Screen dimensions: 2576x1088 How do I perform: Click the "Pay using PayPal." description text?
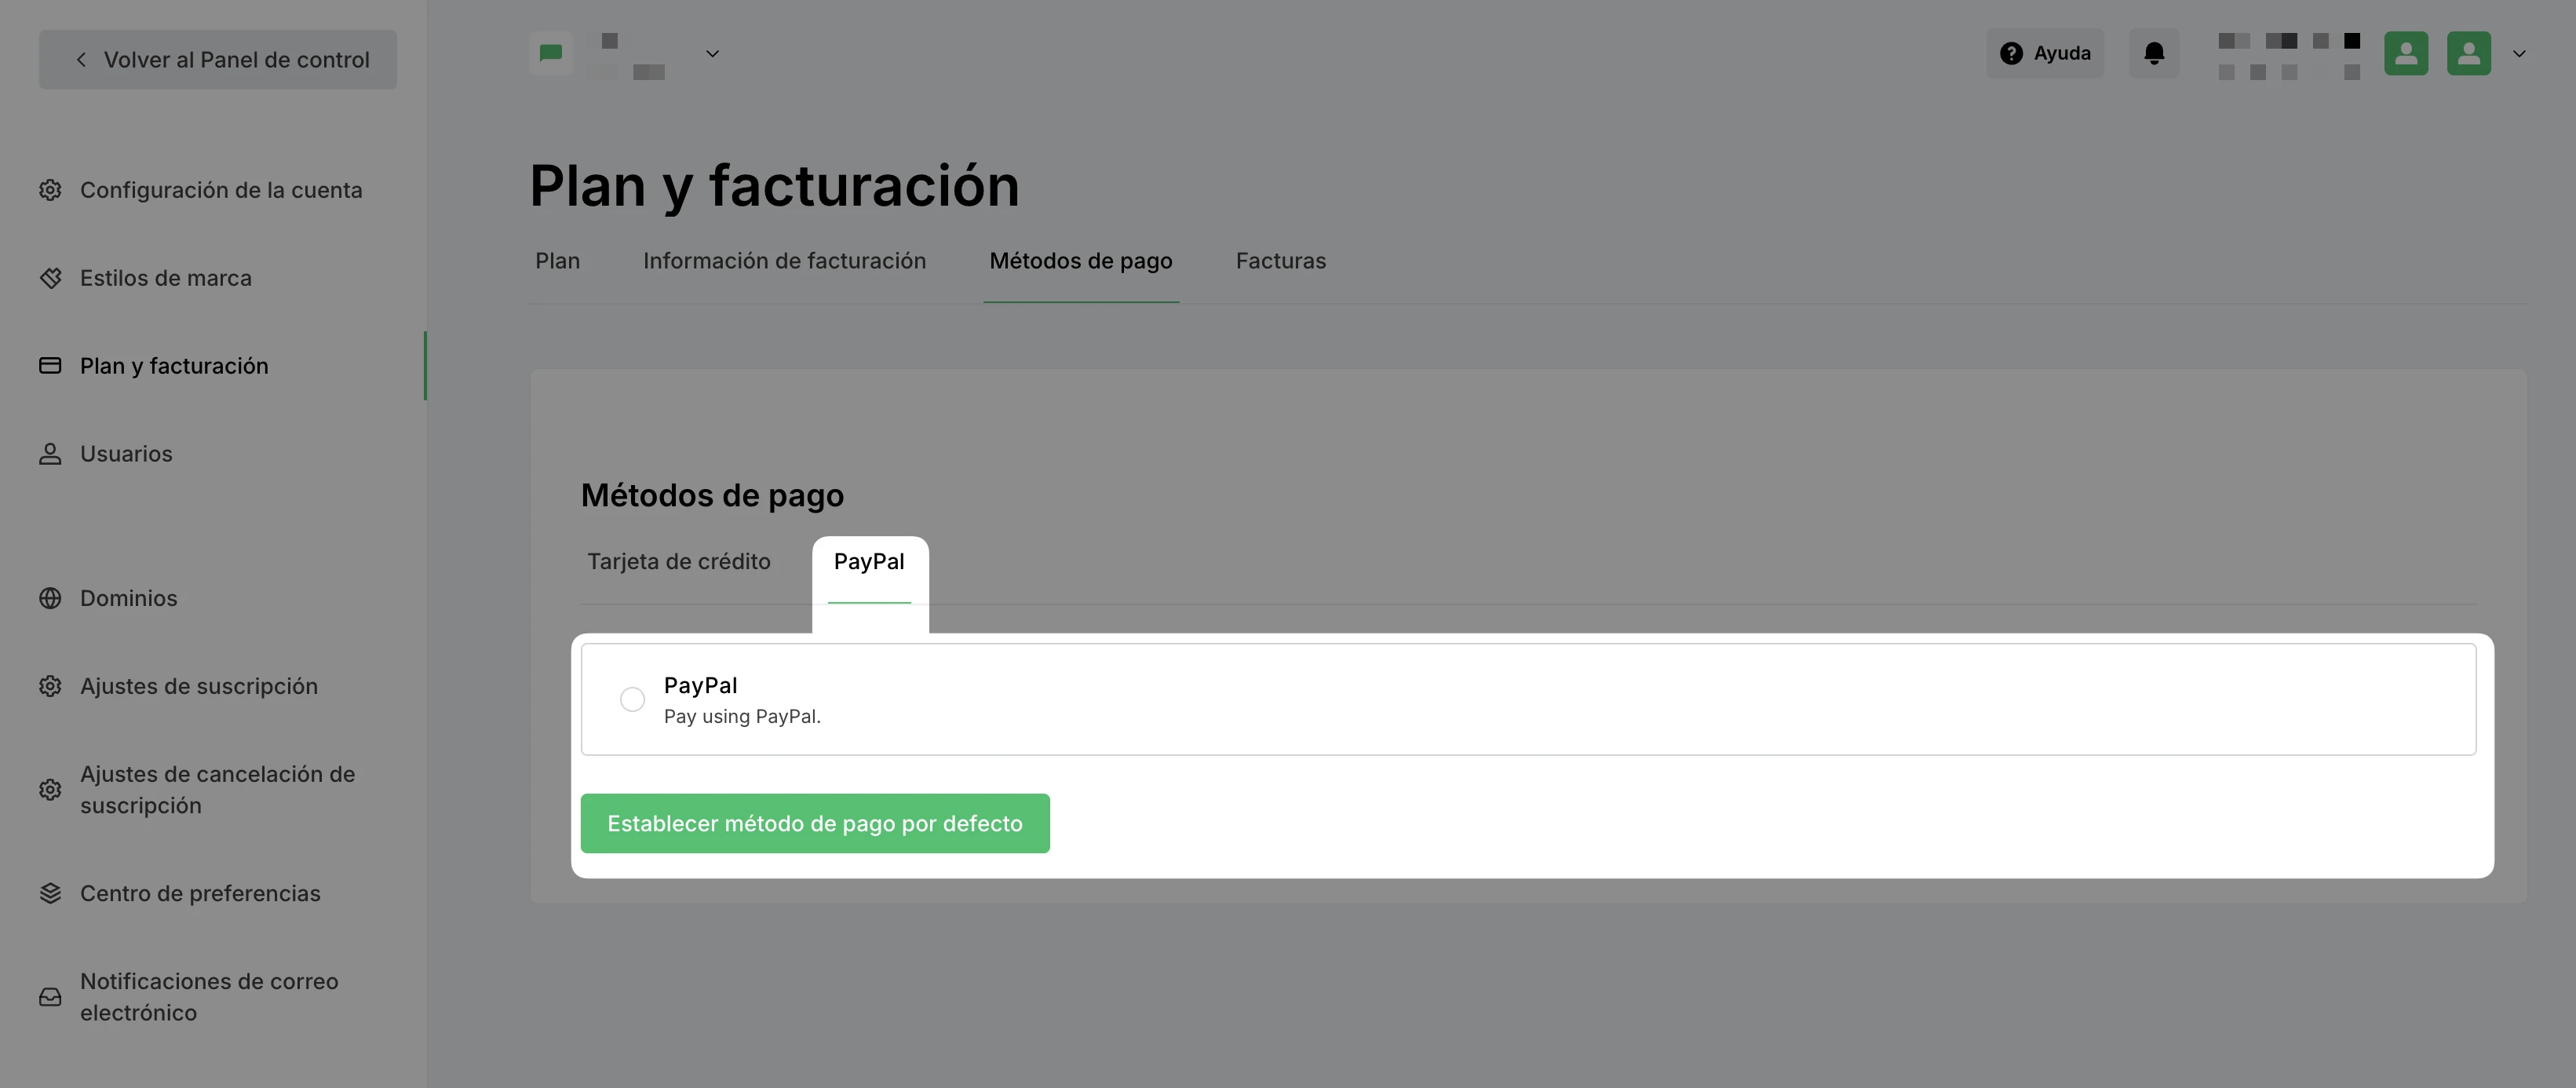[742, 717]
